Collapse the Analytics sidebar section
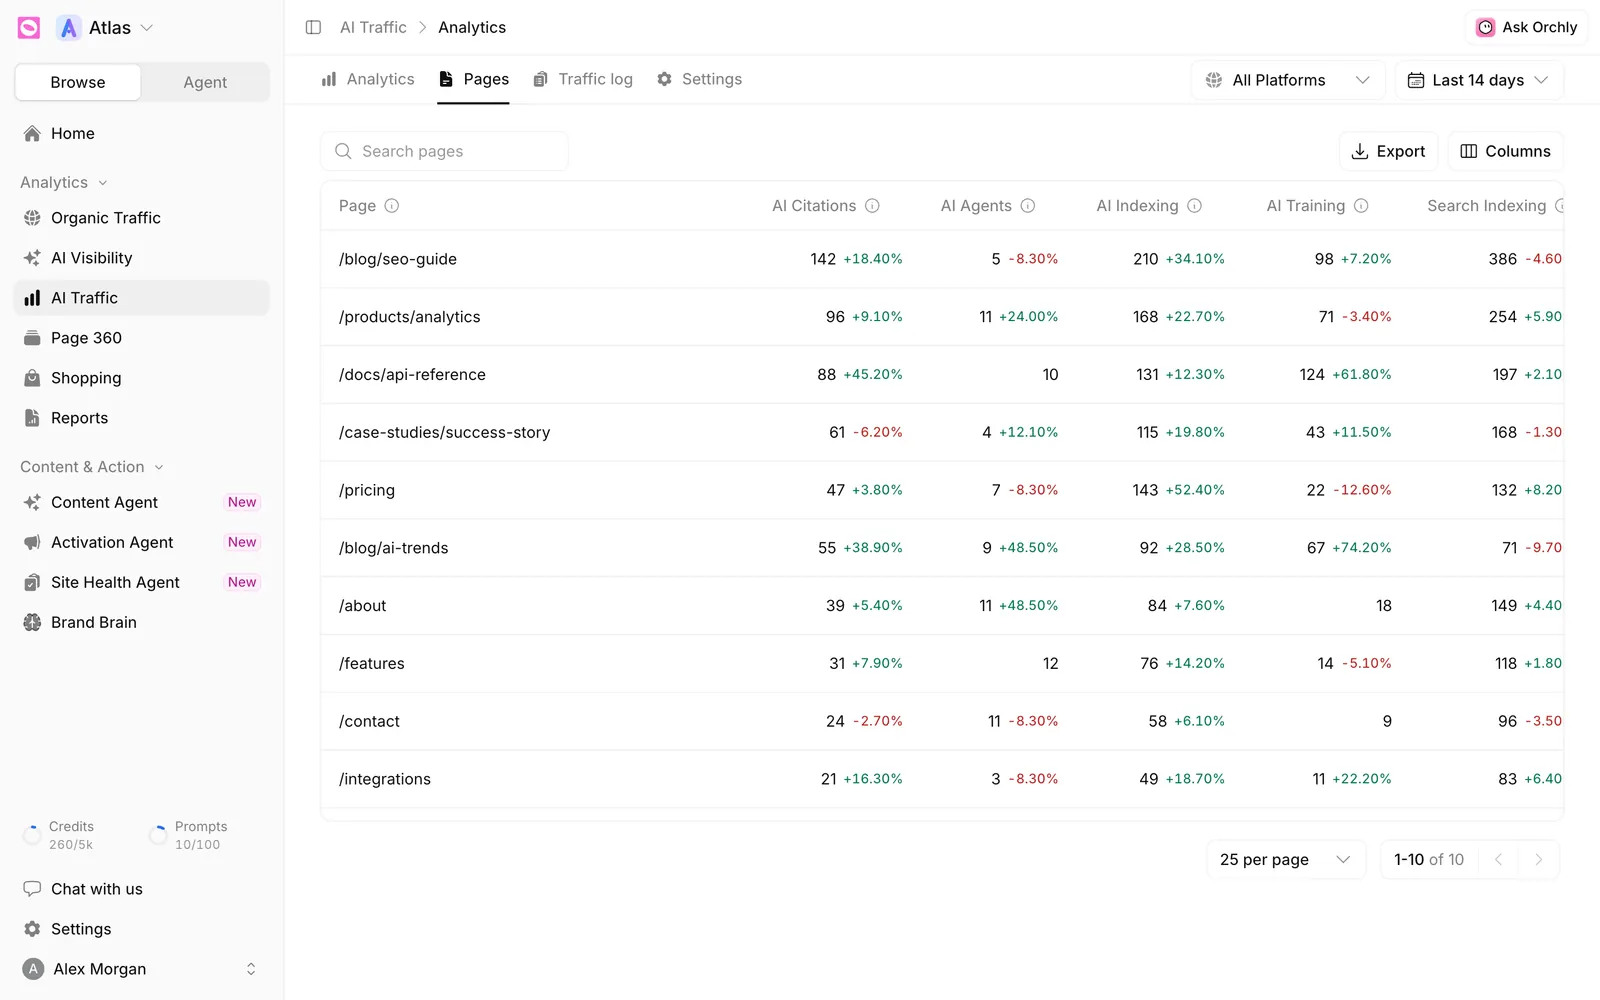1600x1000 pixels. tap(64, 182)
